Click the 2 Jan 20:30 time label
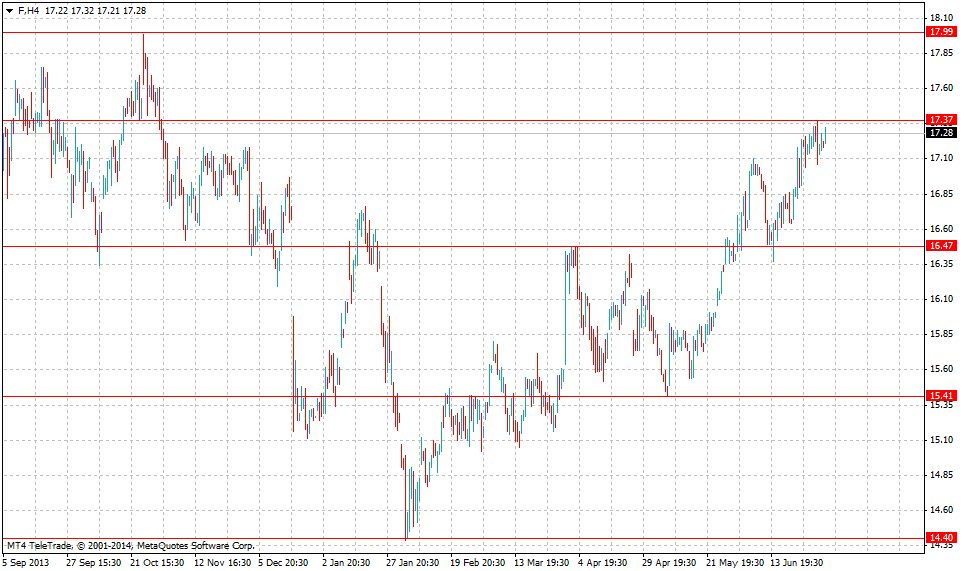This screenshot has height=571, width=964. pyautogui.click(x=346, y=562)
